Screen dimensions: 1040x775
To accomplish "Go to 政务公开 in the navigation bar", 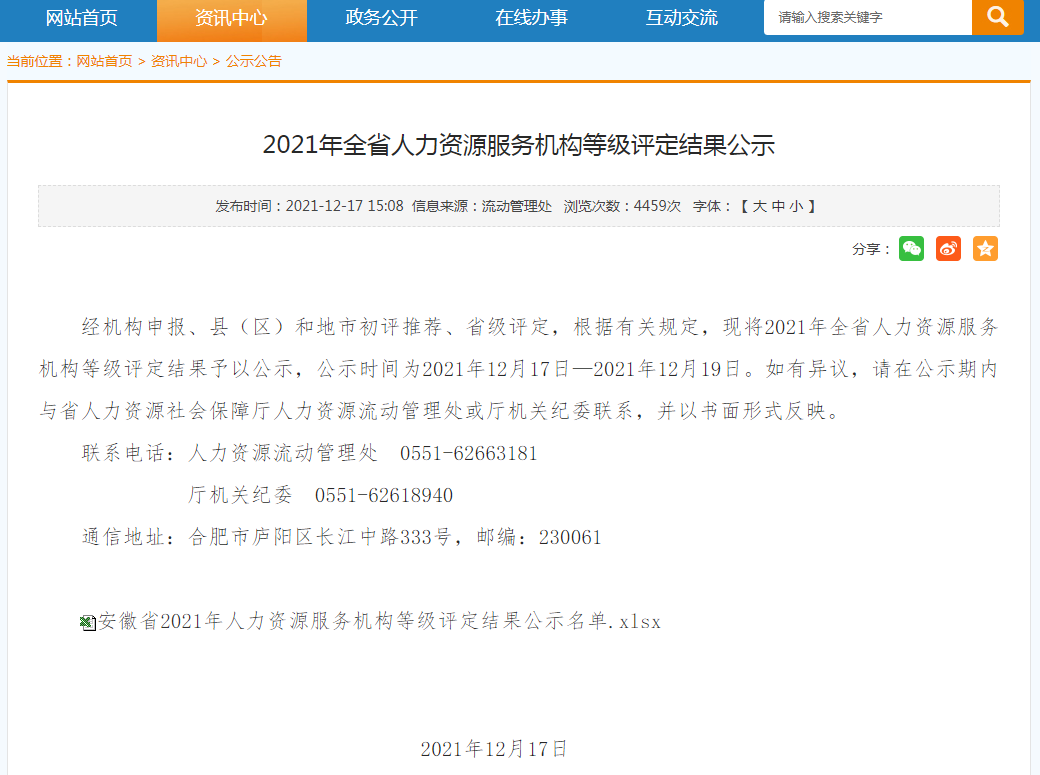I will 381,18.
